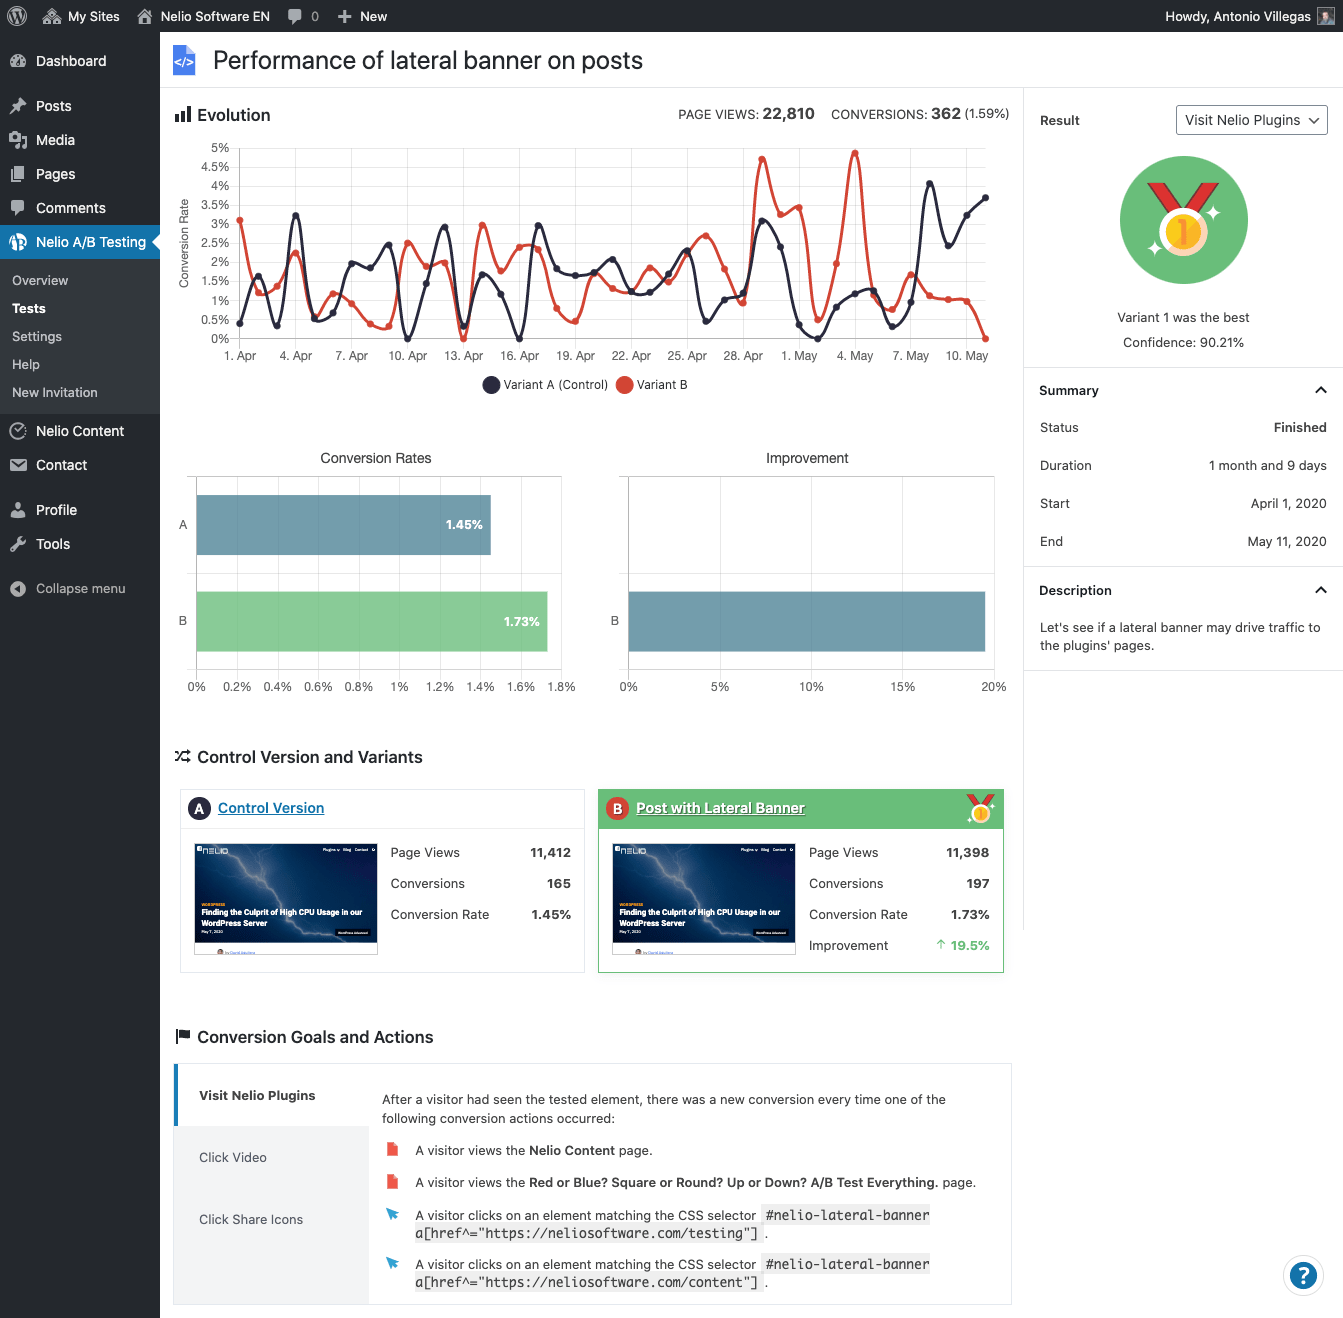Open the Visit Nelio Plugins goal dropdown
The width and height of the screenshot is (1343, 1318).
tap(1251, 120)
